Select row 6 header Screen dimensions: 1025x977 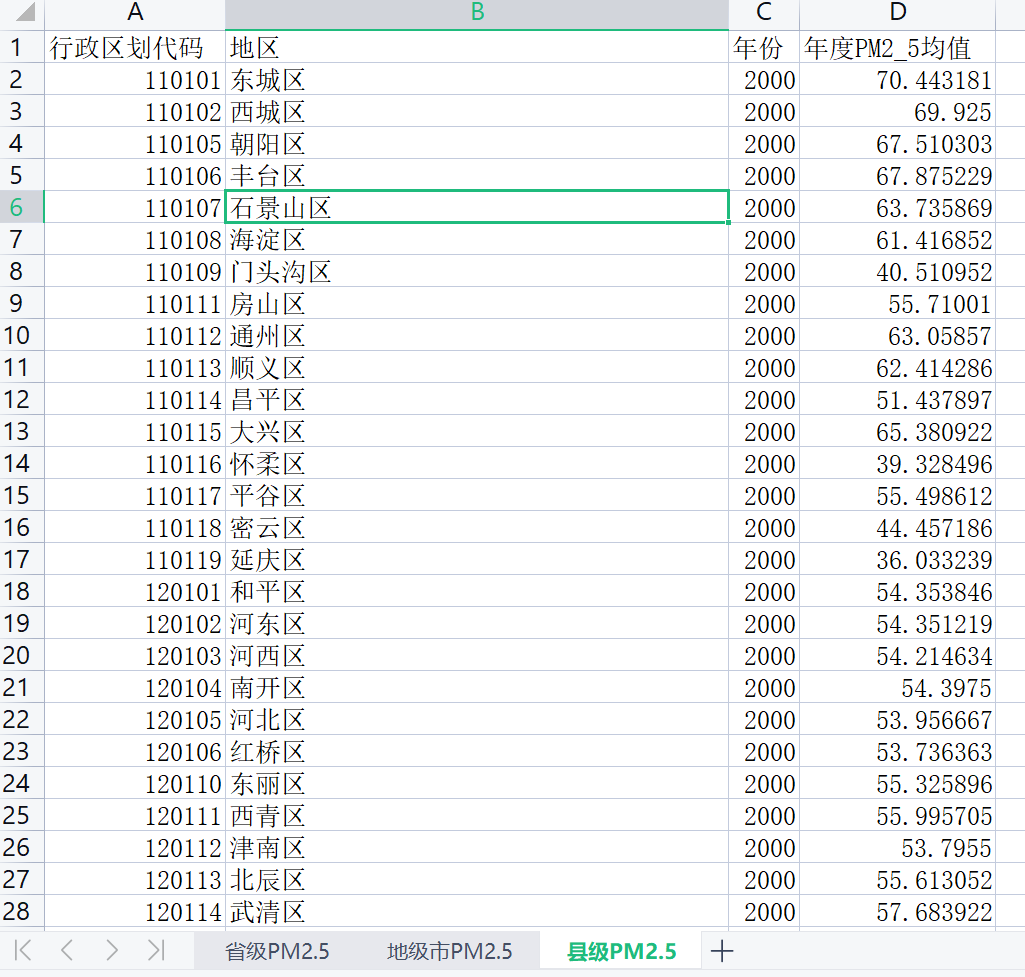[22, 207]
